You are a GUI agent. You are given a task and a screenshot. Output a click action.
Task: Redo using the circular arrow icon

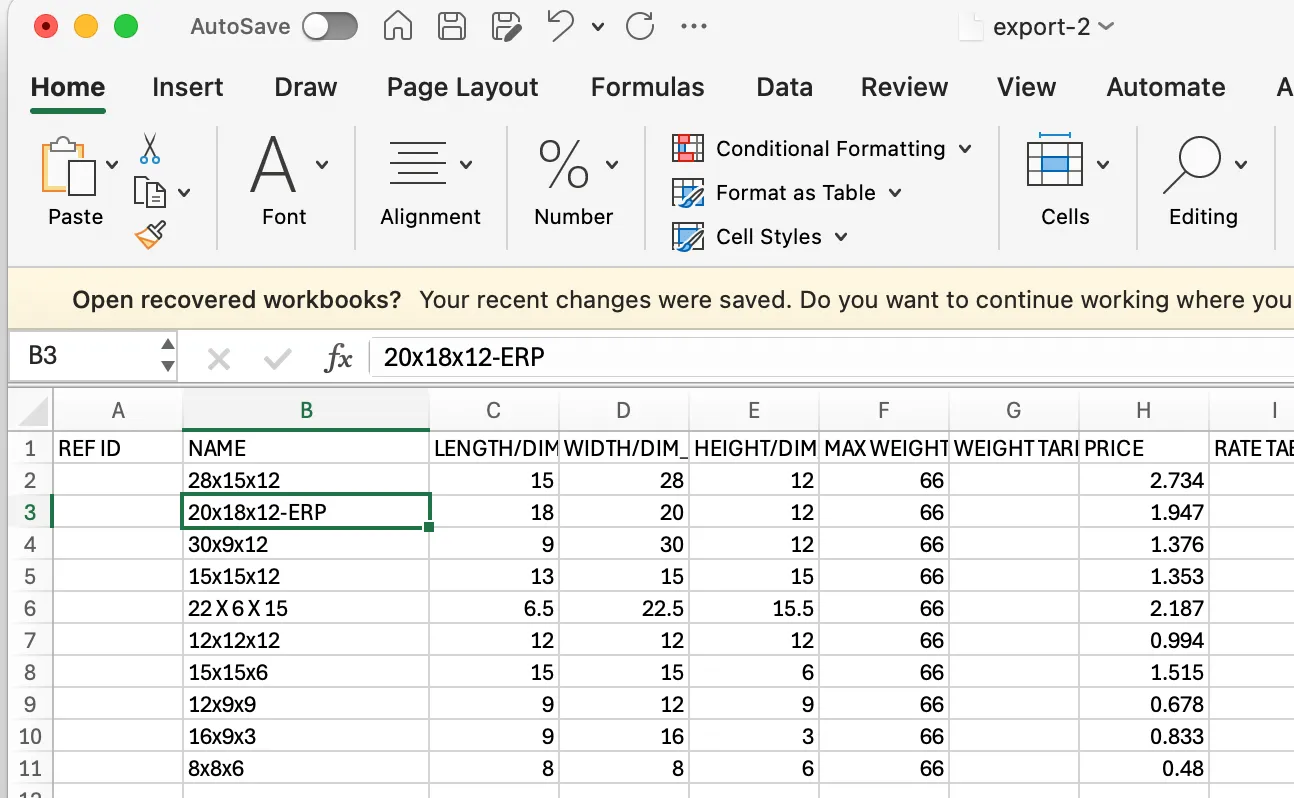pyautogui.click(x=639, y=27)
